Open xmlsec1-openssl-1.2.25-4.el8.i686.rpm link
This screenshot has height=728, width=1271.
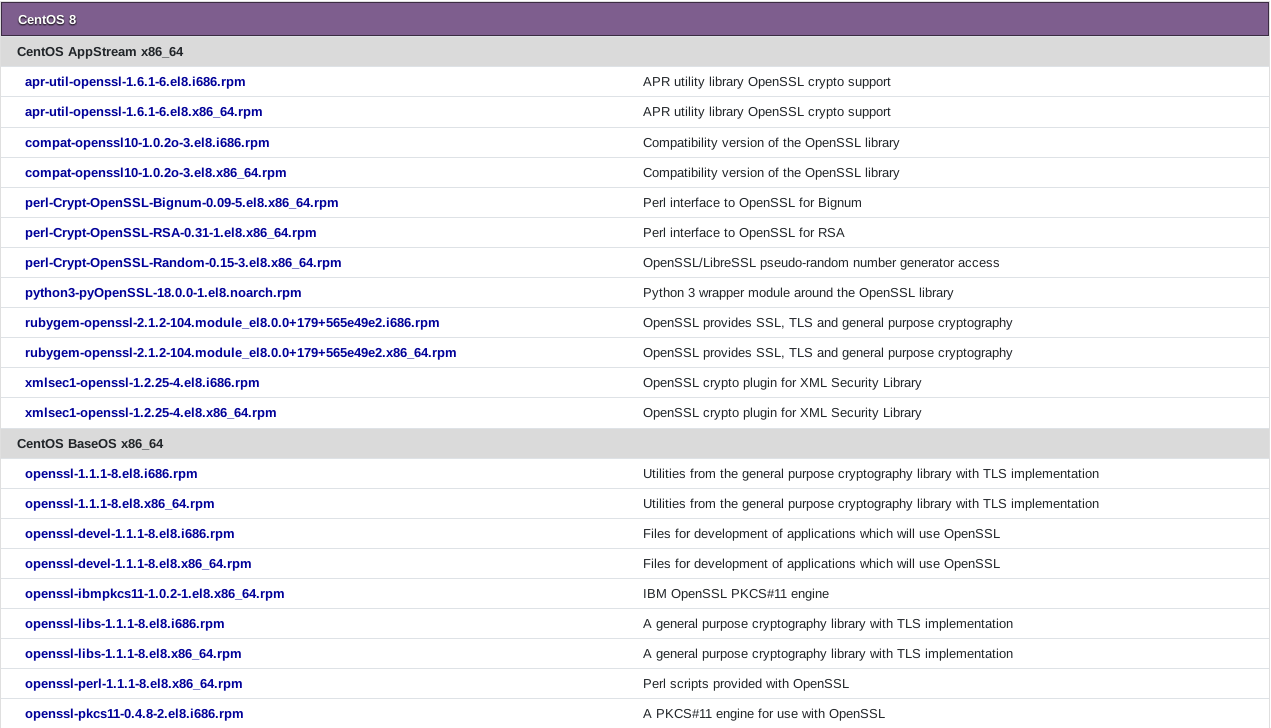tap(142, 383)
